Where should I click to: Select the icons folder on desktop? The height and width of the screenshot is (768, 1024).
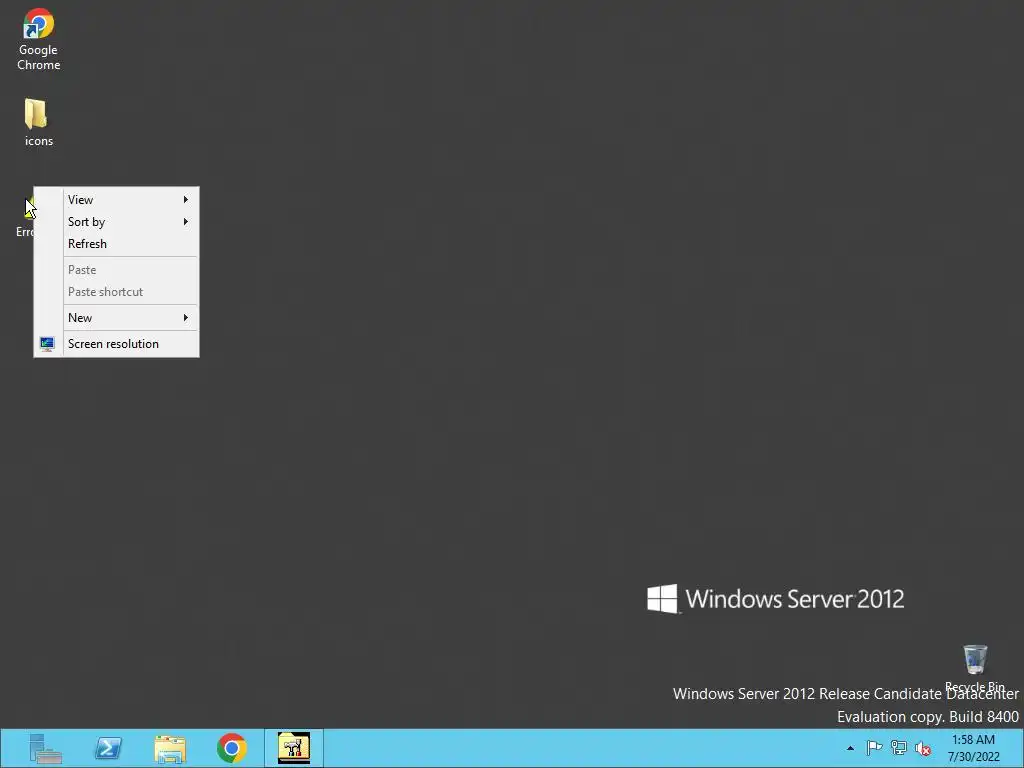point(38,123)
